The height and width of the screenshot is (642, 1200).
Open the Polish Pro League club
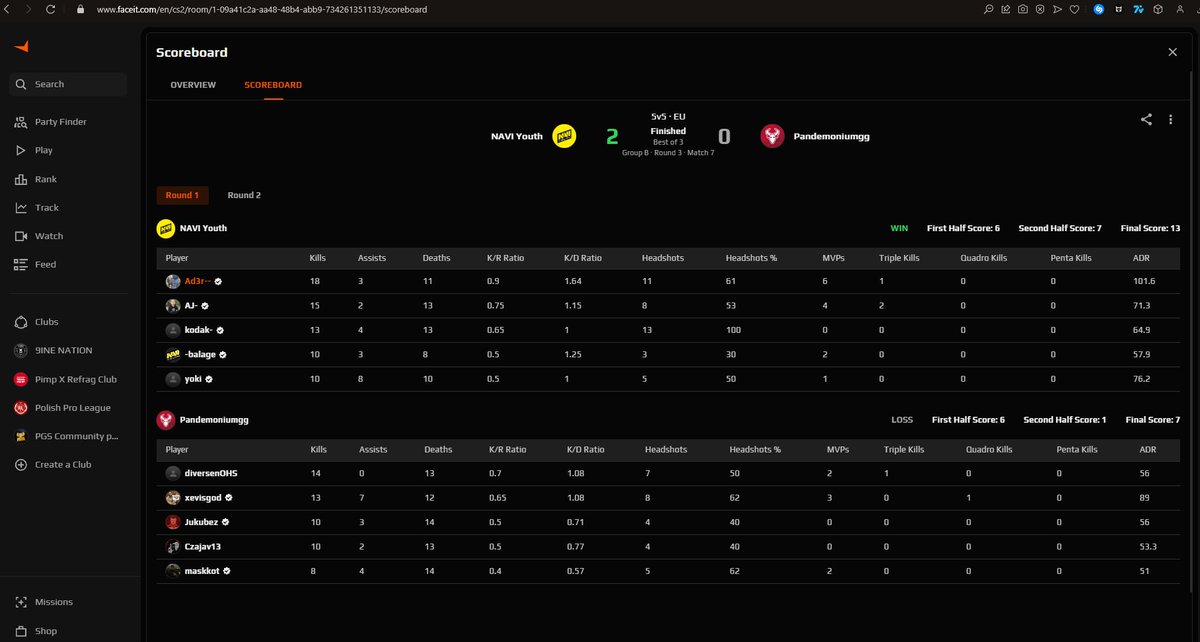[x=62, y=408]
